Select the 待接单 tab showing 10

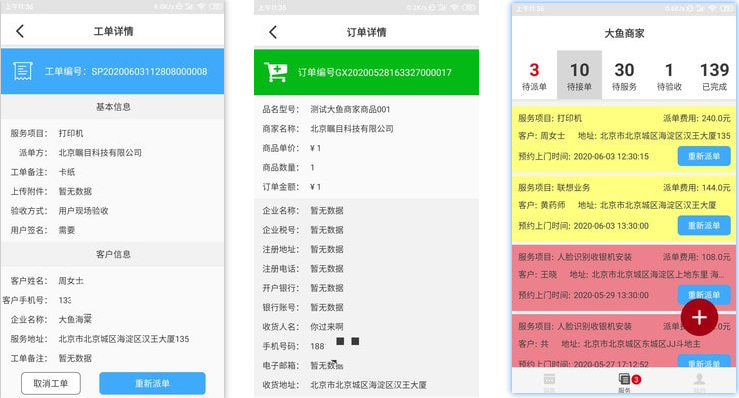coord(579,75)
